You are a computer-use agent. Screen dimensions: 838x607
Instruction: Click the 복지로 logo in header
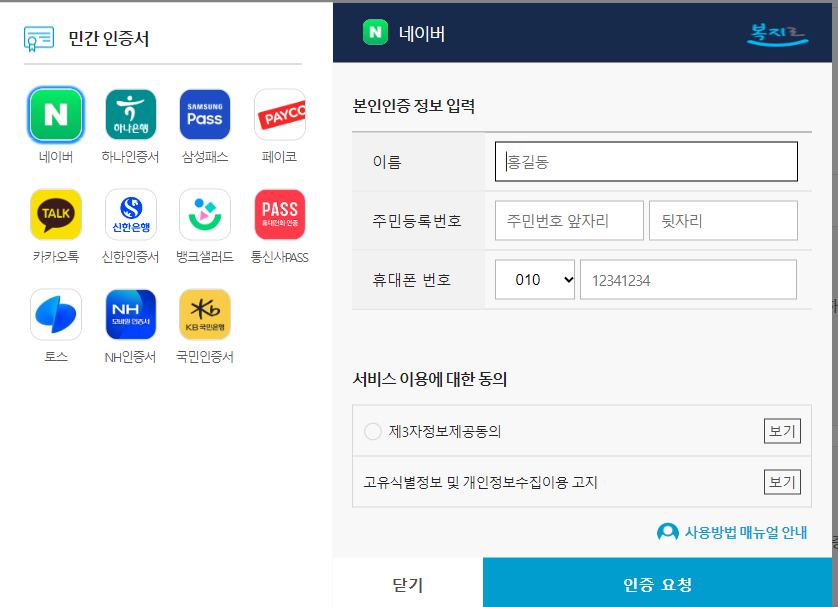point(778,35)
